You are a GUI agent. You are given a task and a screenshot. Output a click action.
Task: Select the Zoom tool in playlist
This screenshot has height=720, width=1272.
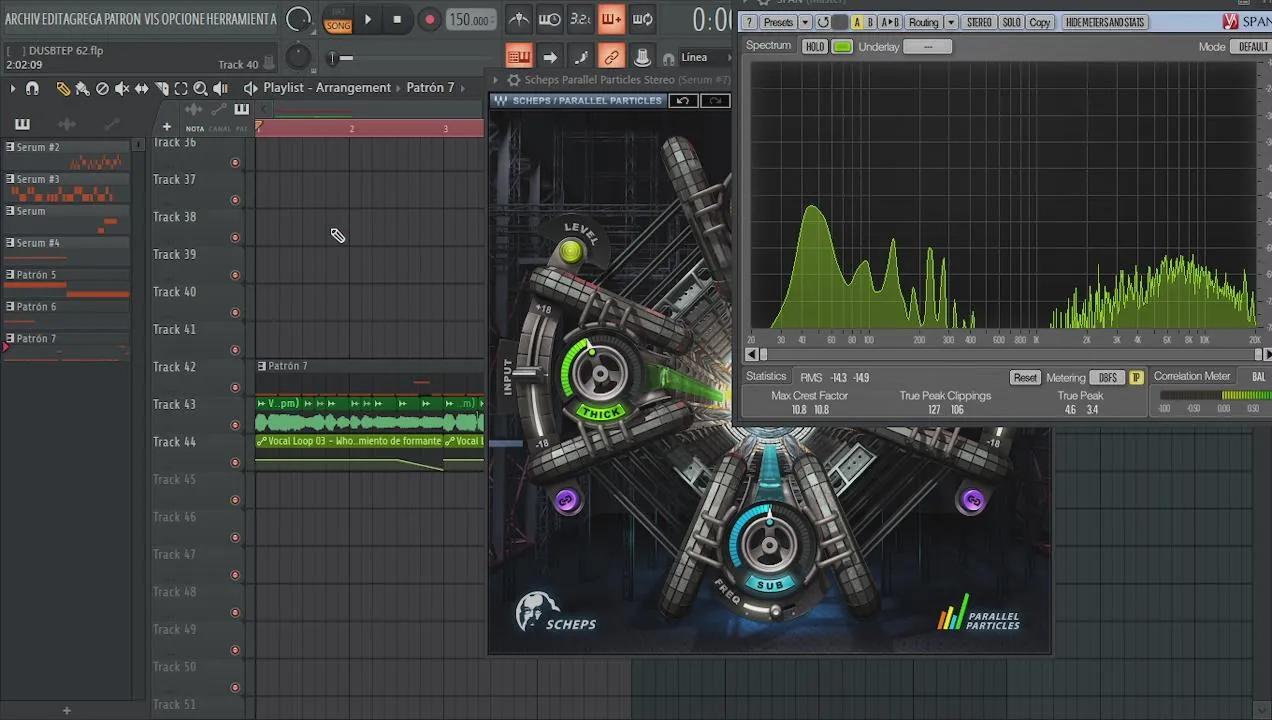point(200,88)
